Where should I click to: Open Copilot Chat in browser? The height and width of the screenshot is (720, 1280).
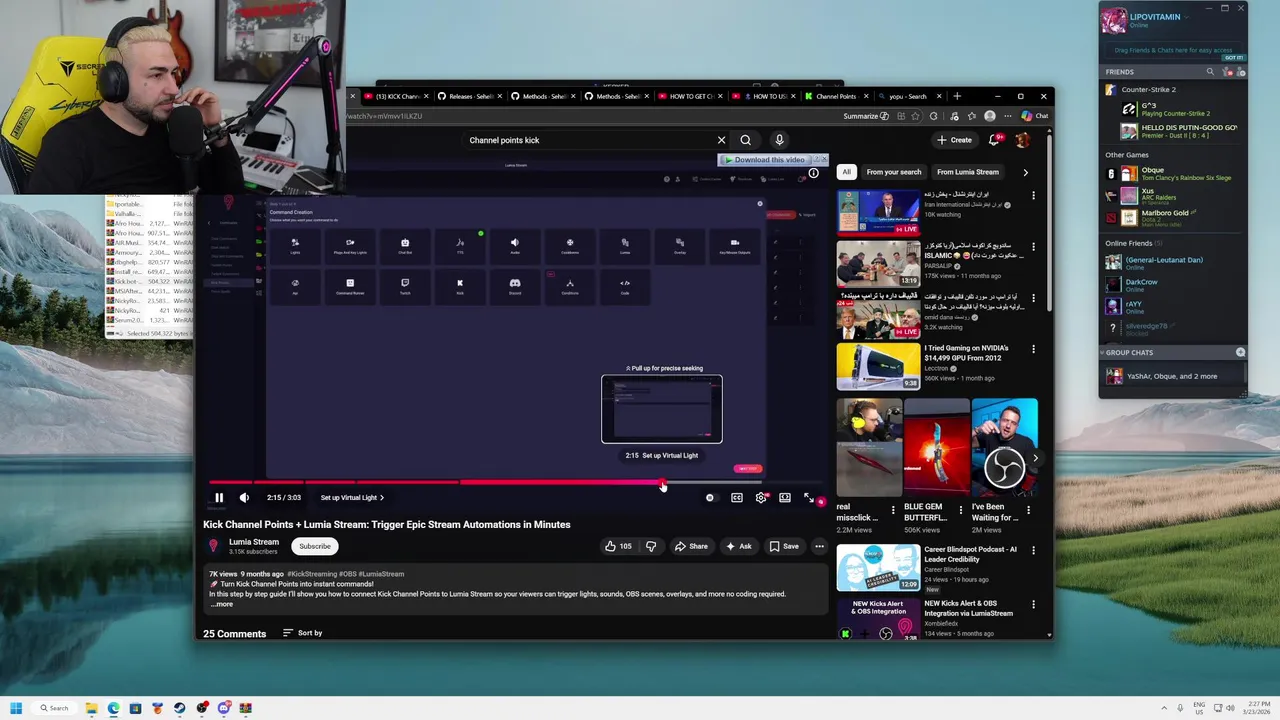click(1035, 116)
